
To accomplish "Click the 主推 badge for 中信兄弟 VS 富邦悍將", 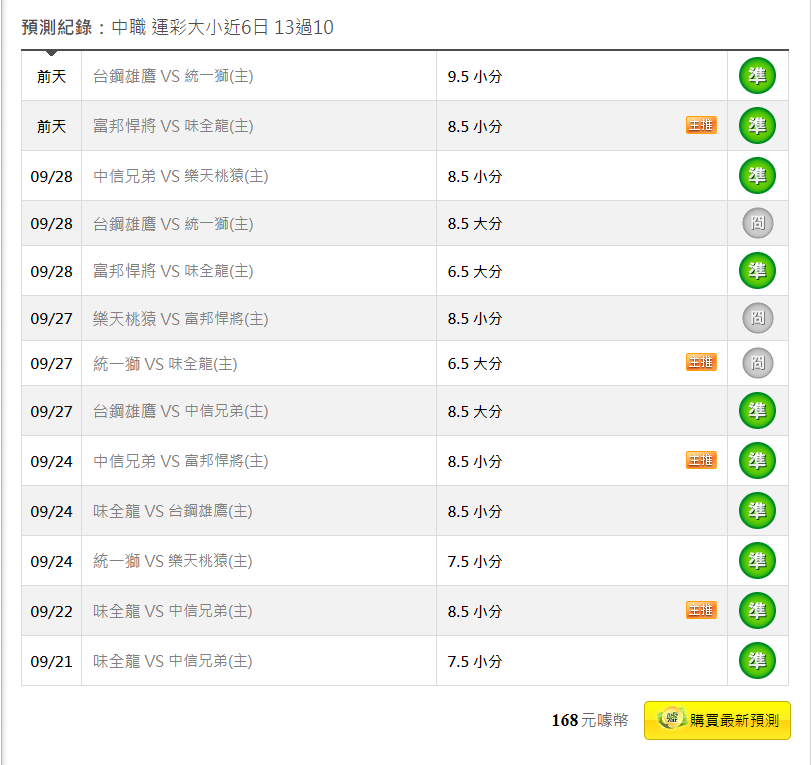I will point(701,460).
